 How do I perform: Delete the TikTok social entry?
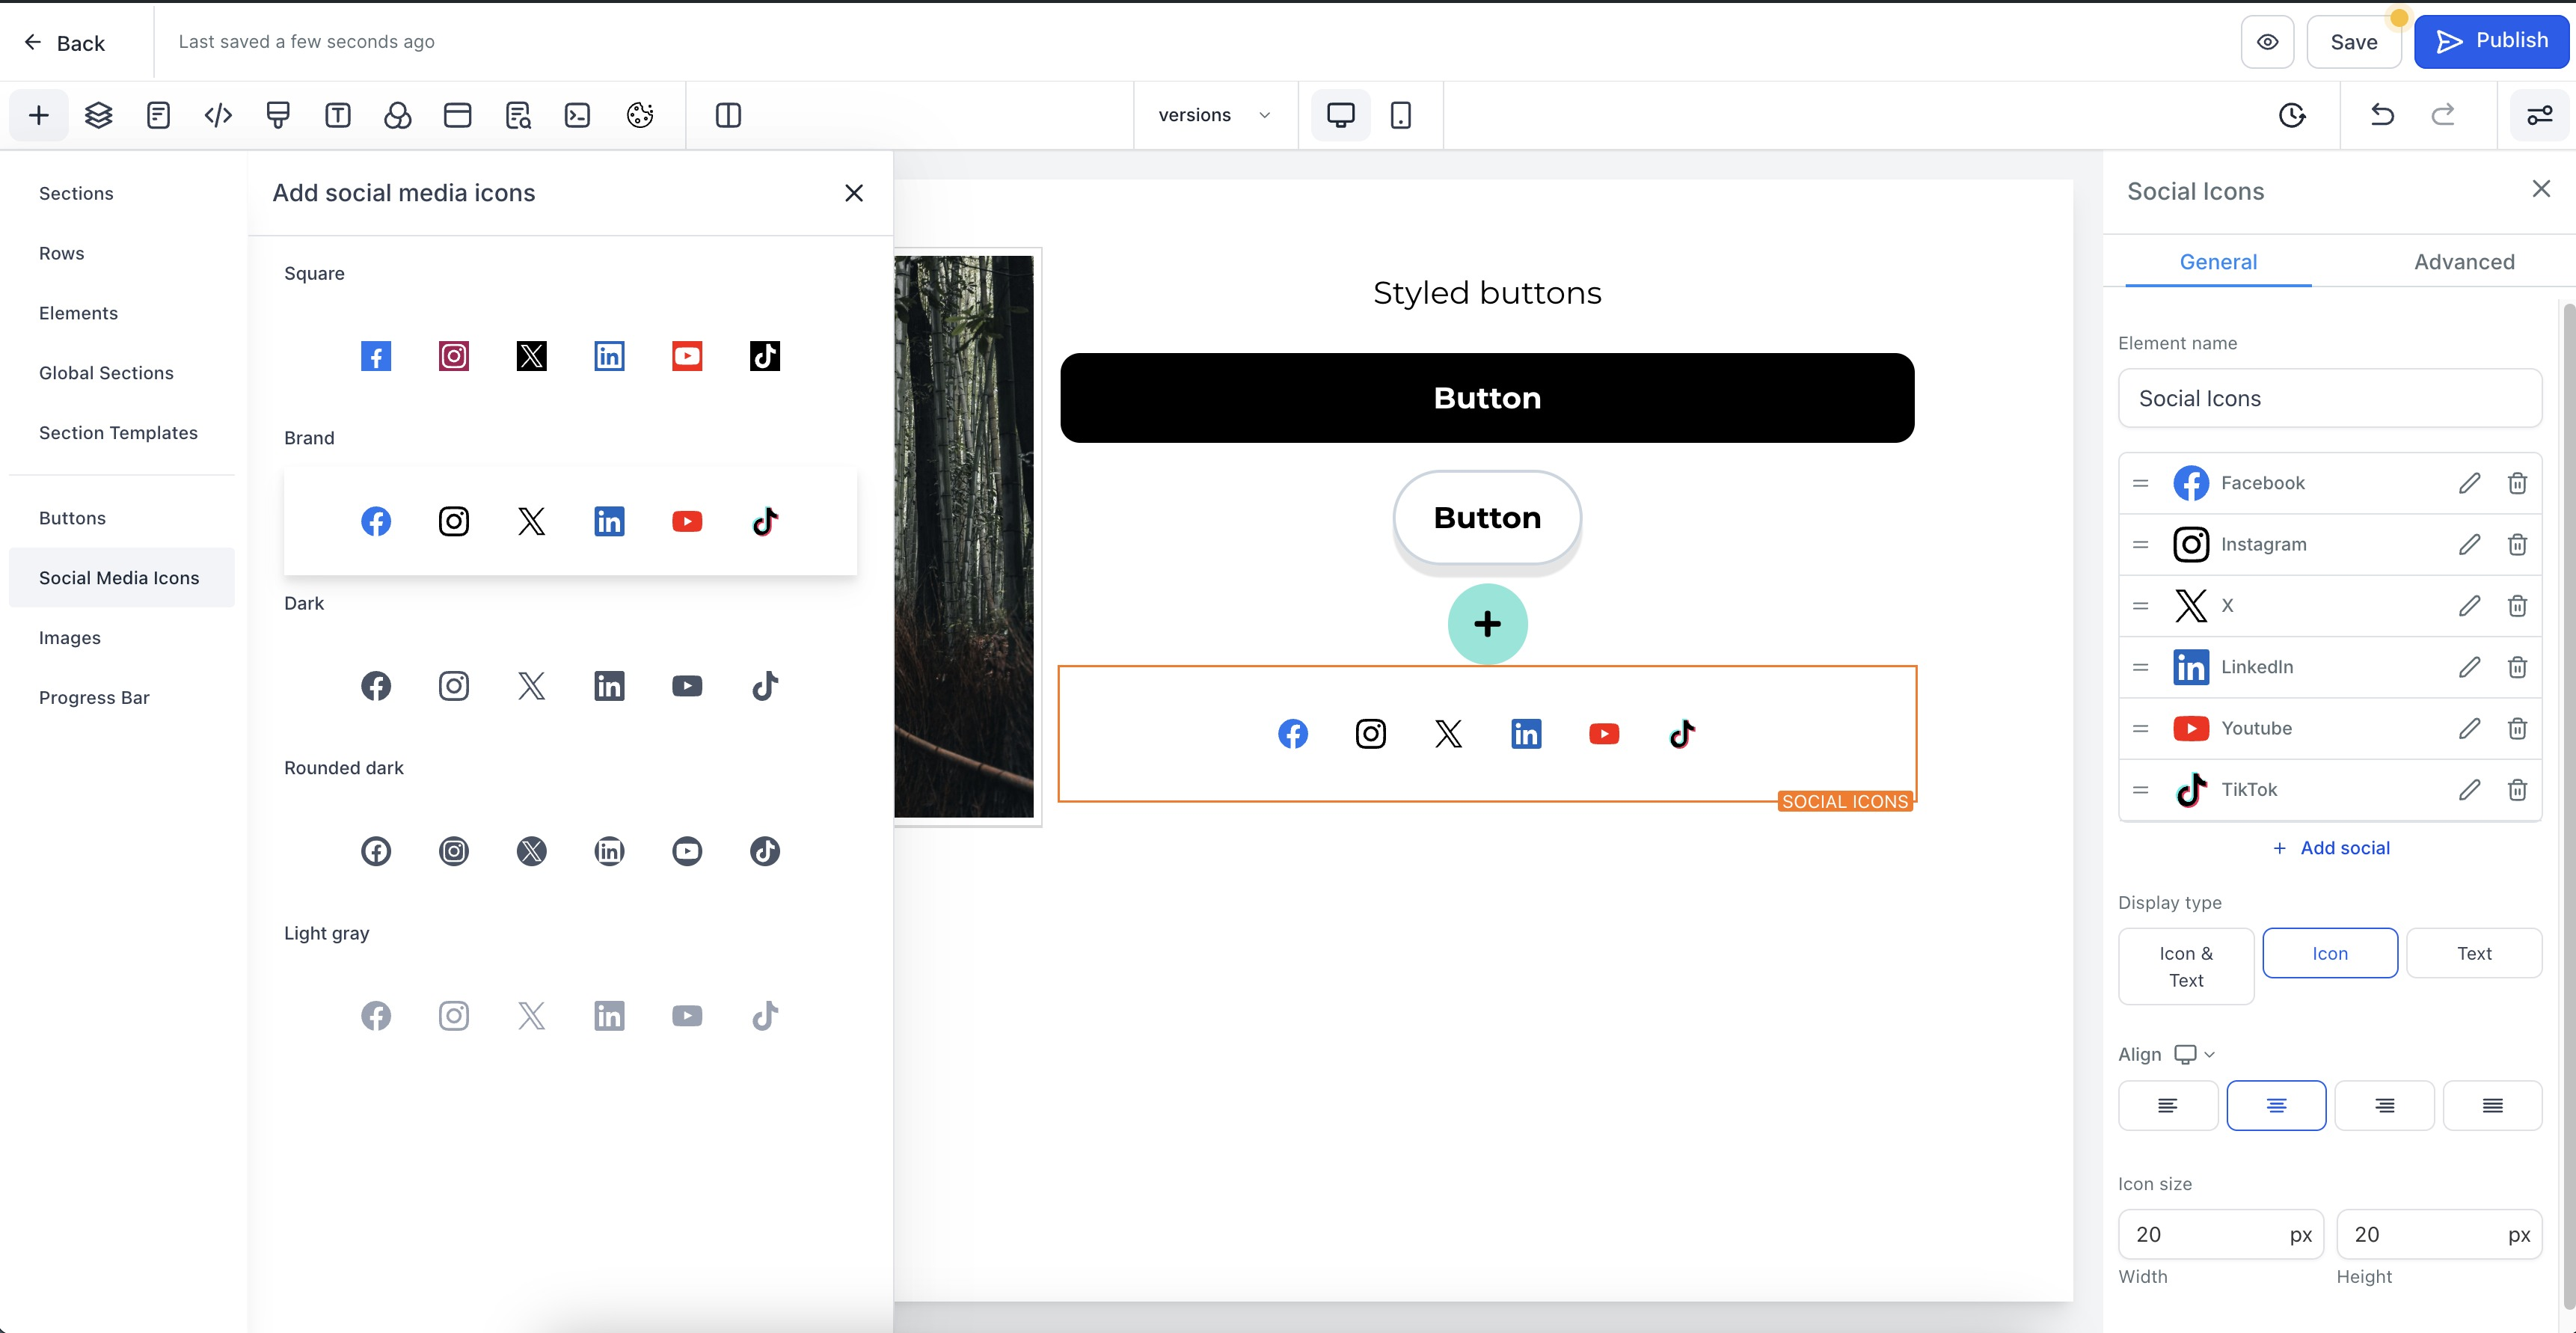click(2517, 790)
